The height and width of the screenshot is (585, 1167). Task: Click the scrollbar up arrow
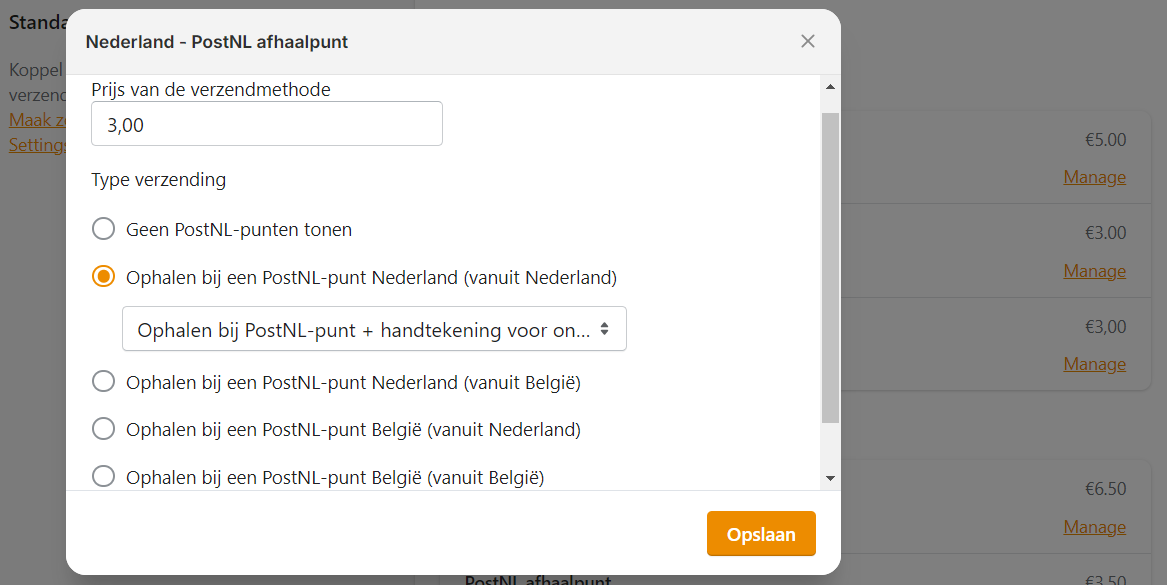pos(830,87)
